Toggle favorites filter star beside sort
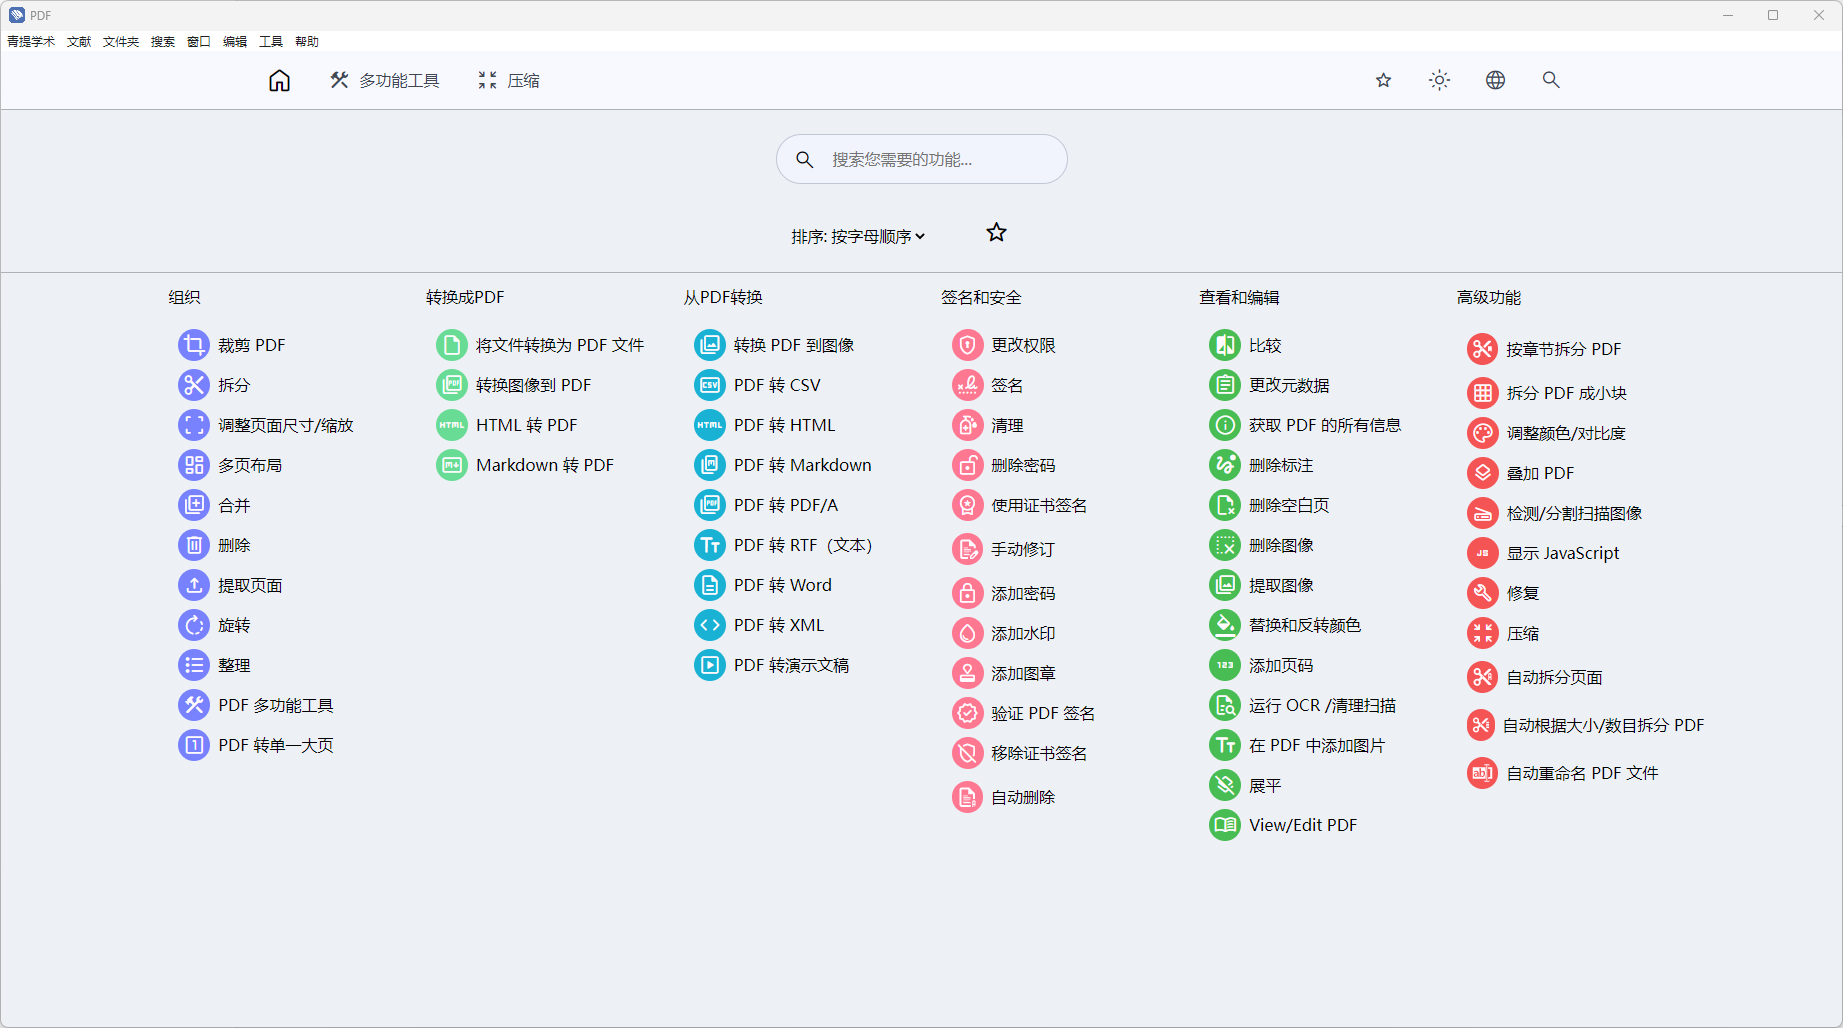 [x=996, y=233]
